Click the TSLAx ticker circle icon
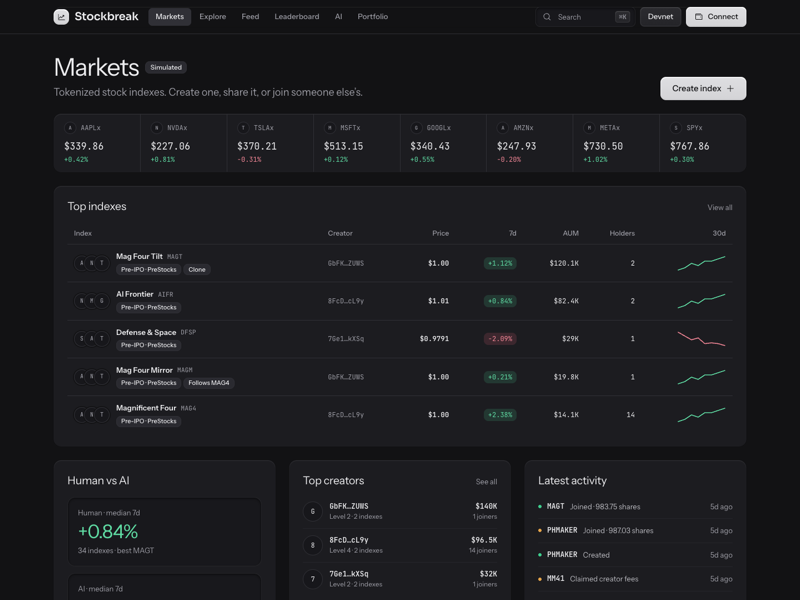 tap(243, 128)
